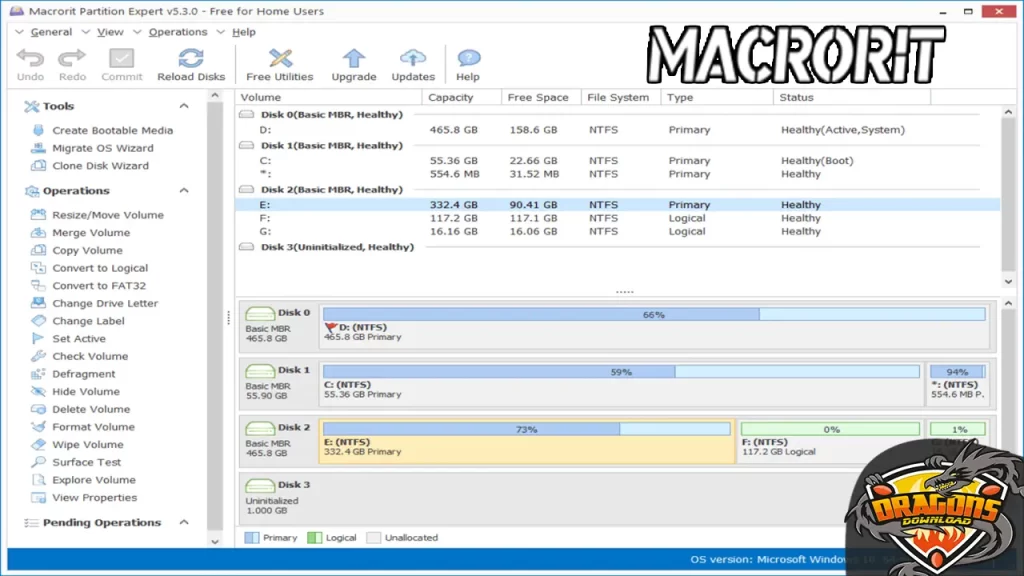1024x576 pixels.
Task: Click the Help button
Action: click(x=466, y=63)
